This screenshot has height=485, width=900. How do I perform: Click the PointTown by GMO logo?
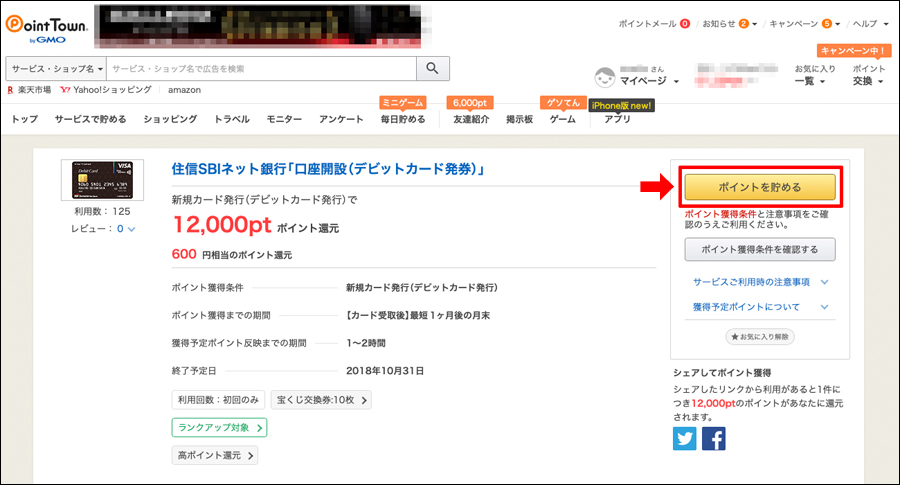tap(46, 29)
